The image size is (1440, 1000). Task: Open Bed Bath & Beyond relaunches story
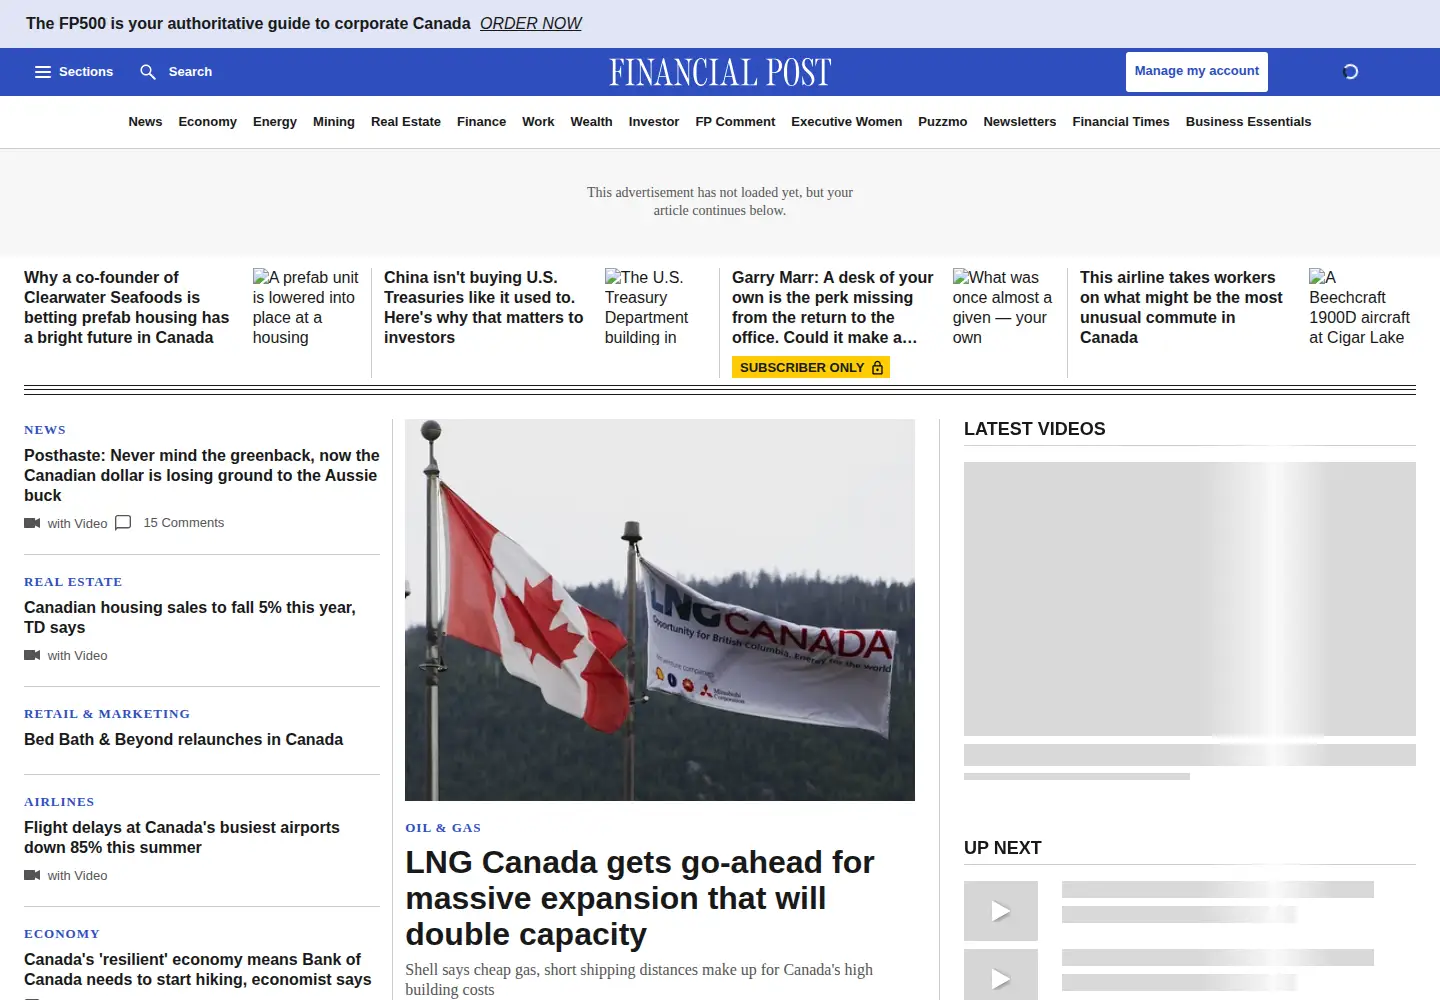(x=183, y=739)
